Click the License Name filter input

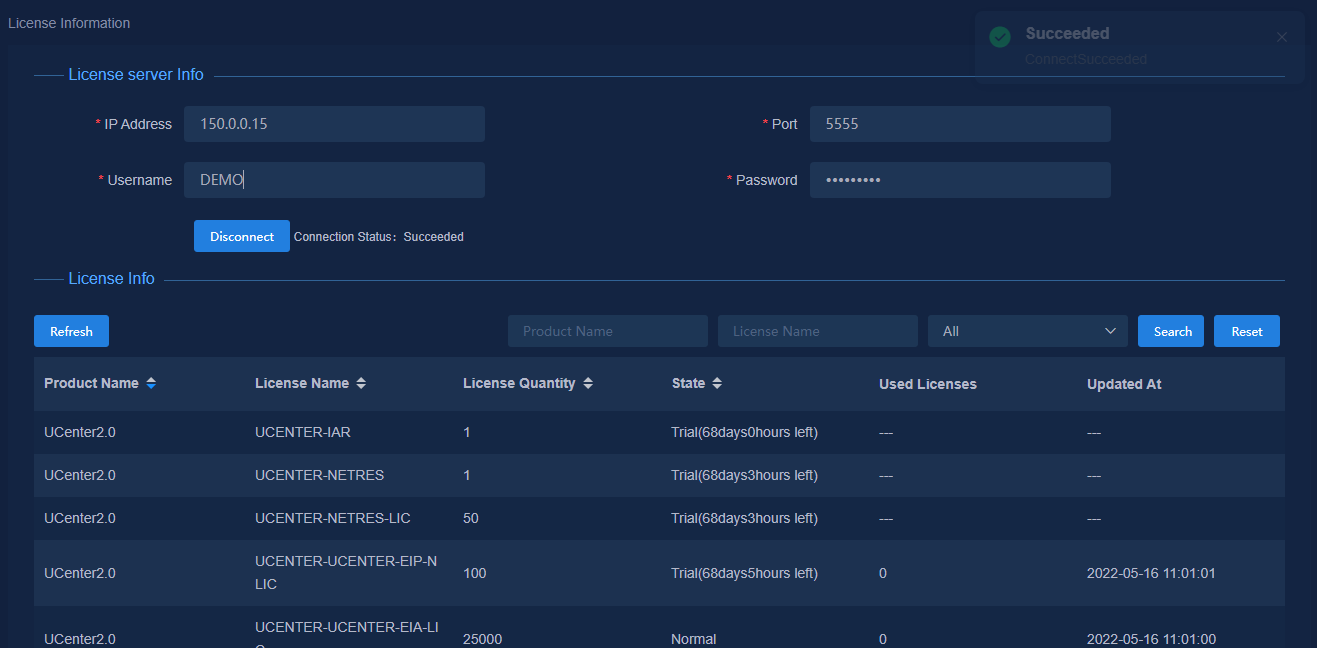(x=818, y=331)
